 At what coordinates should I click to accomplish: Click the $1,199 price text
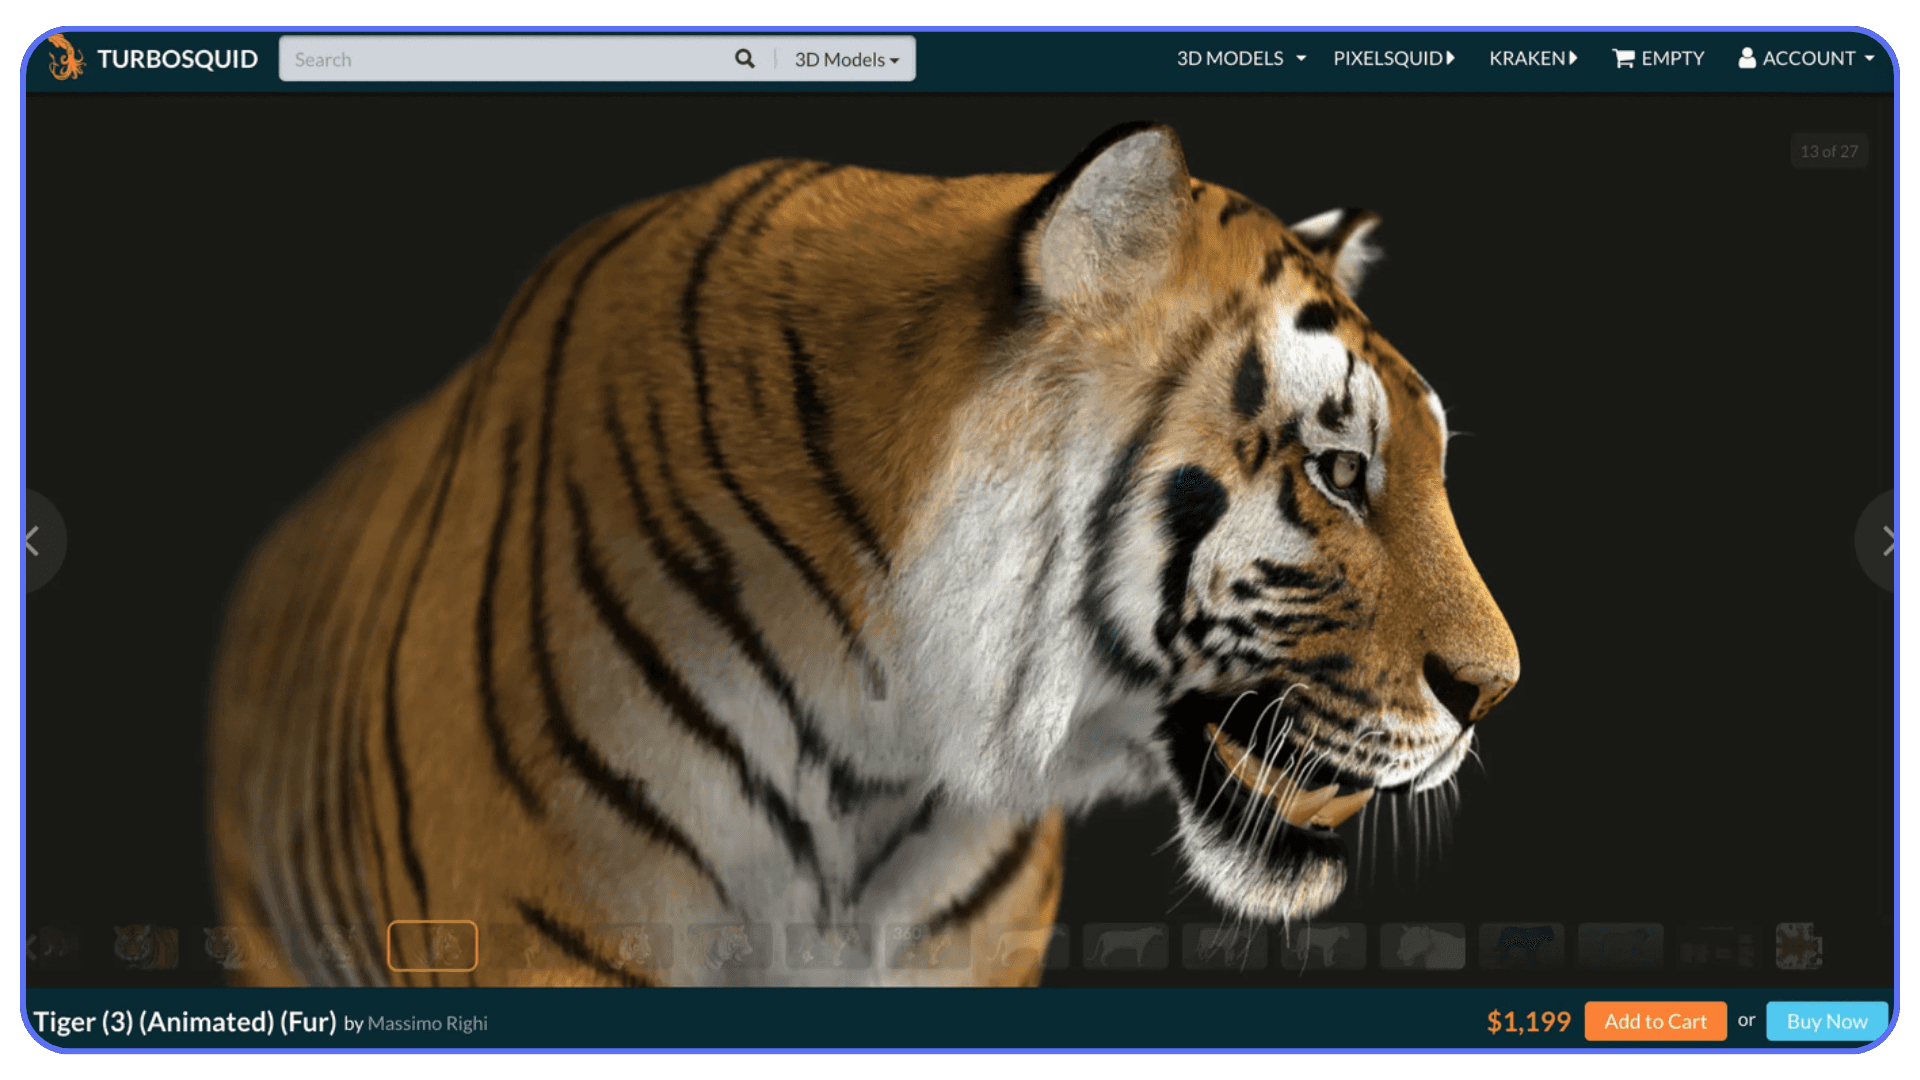[1528, 1021]
